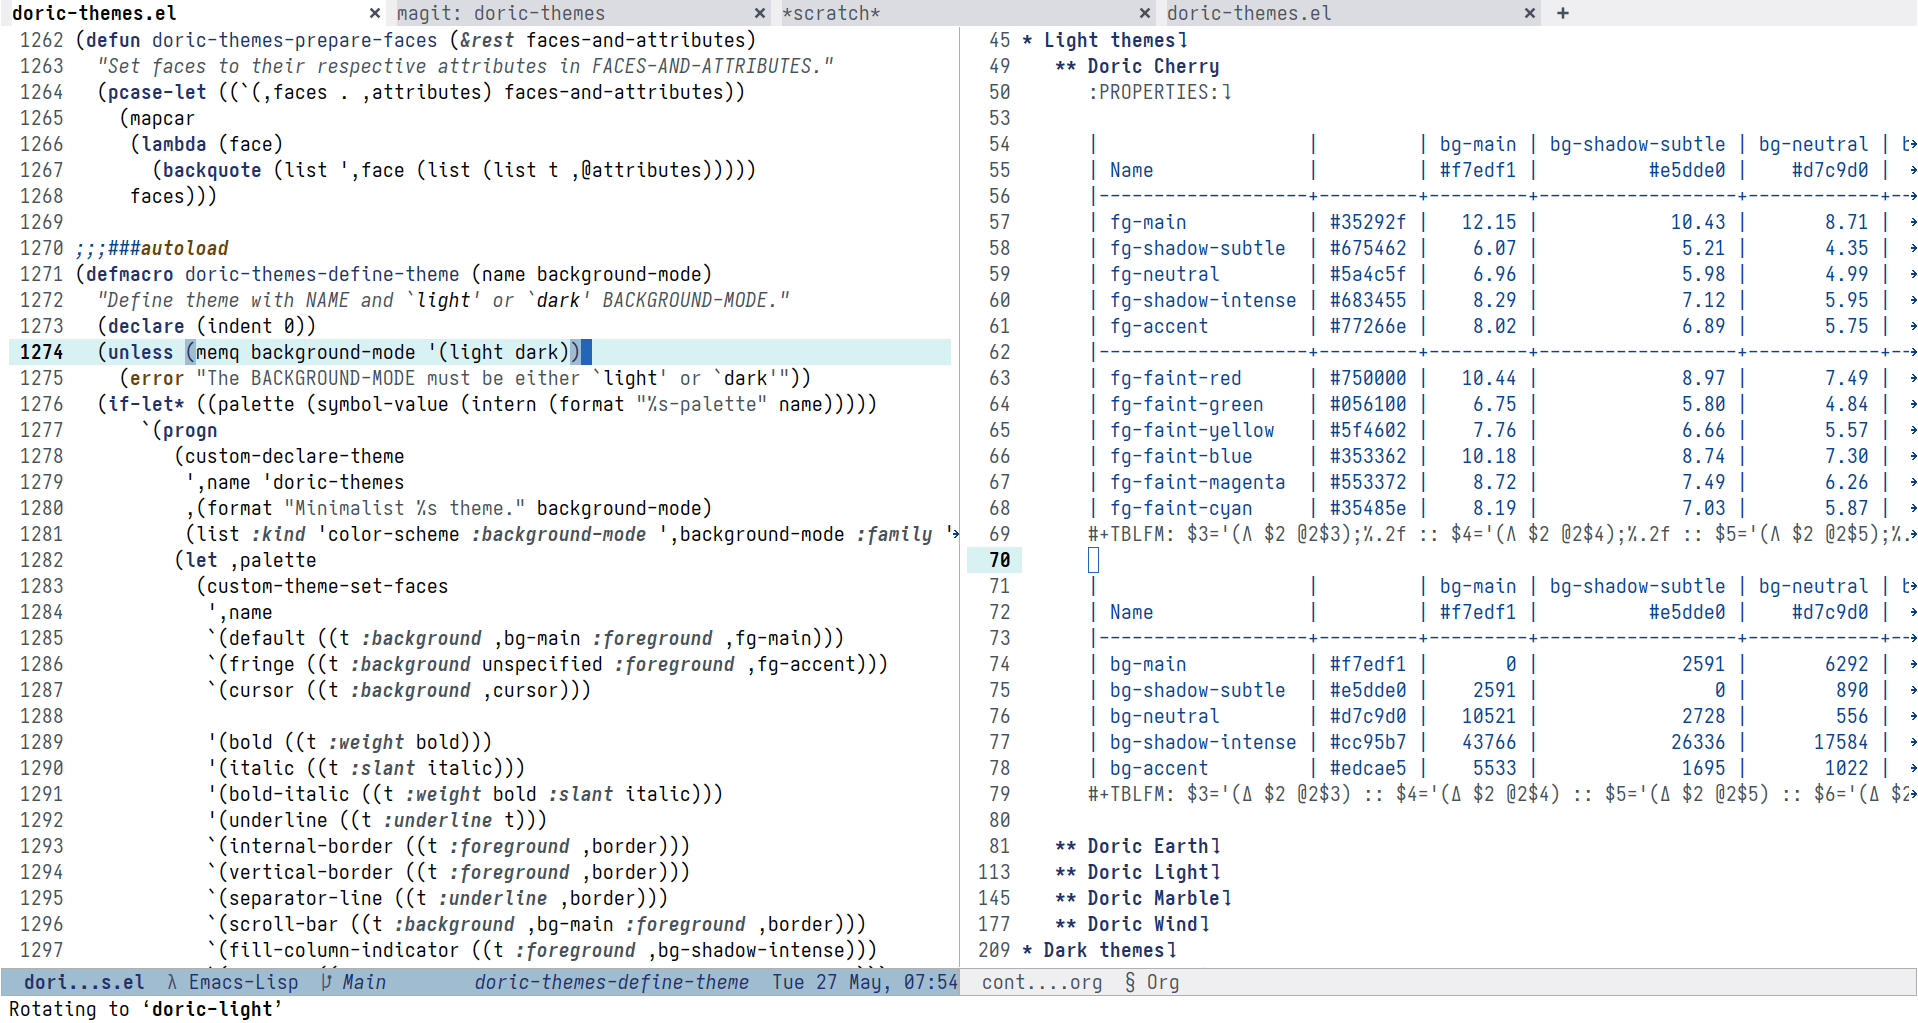Viewport: 1918px width, 1023px height.
Task: Click the defun doric-themes-prepare-faces line
Action: click(x=416, y=40)
